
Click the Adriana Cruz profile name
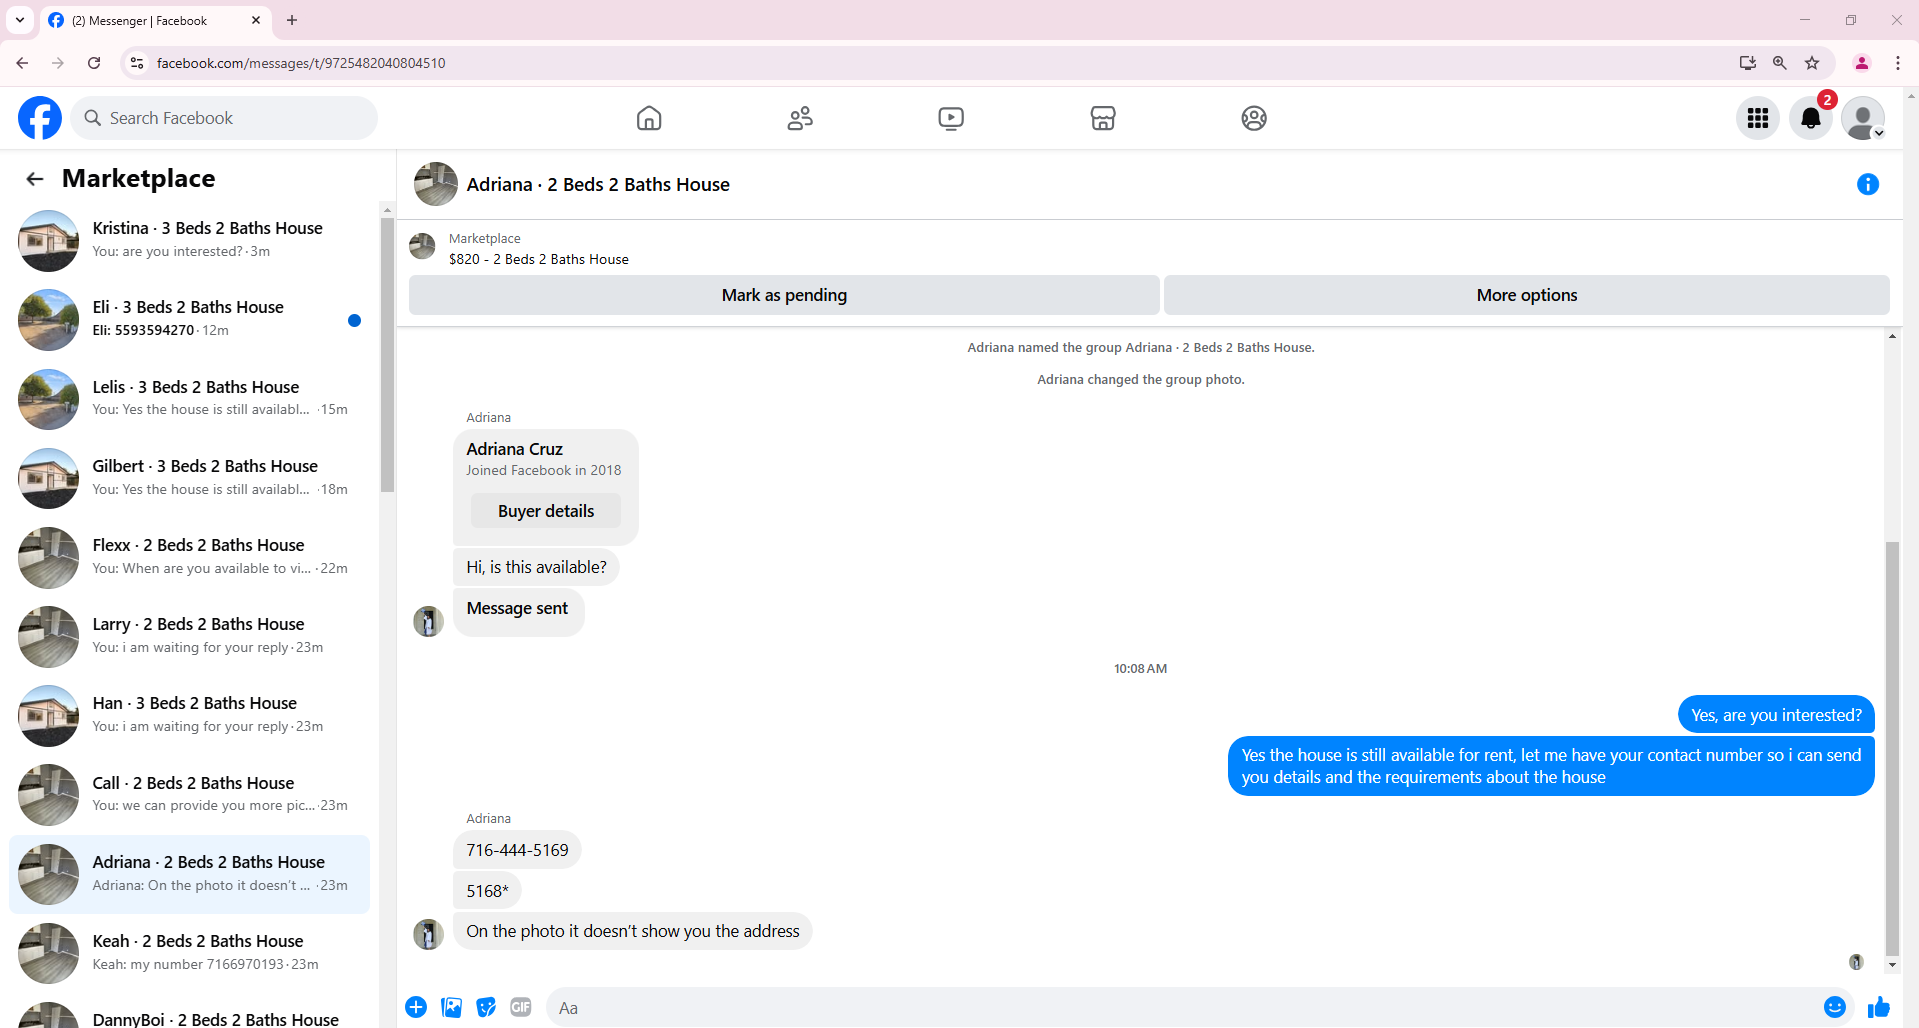tap(514, 449)
